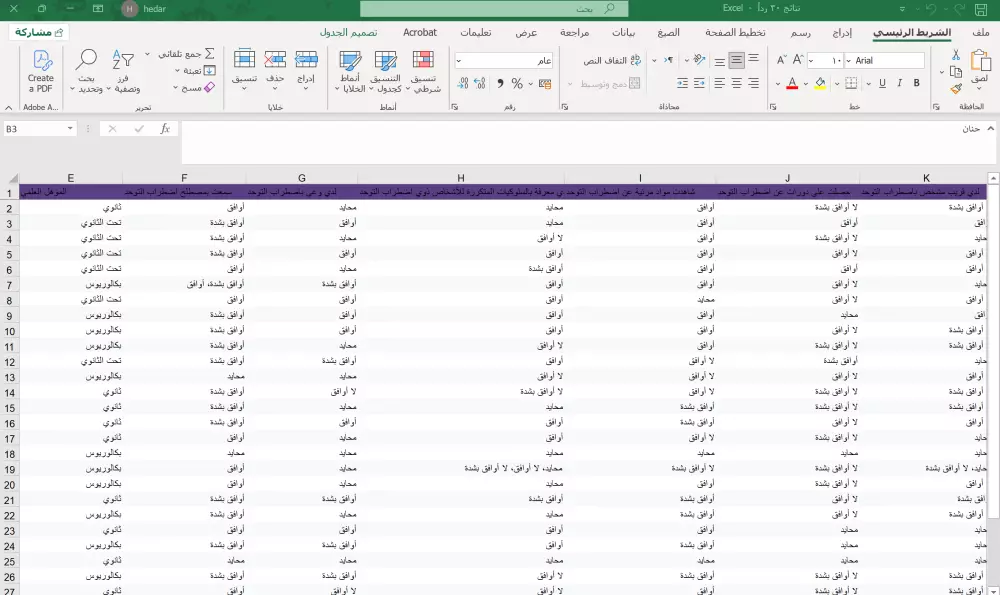Select the Italic formatting icon

(x=899, y=83)
